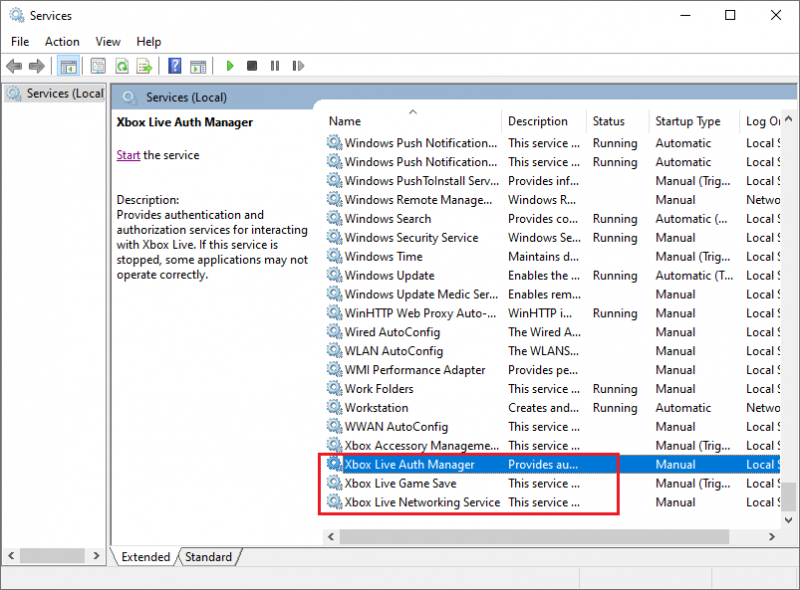Click the green Start Service toolbar icon
The width and height of the screenshot is (800, 590).
[x=230, y=66]
